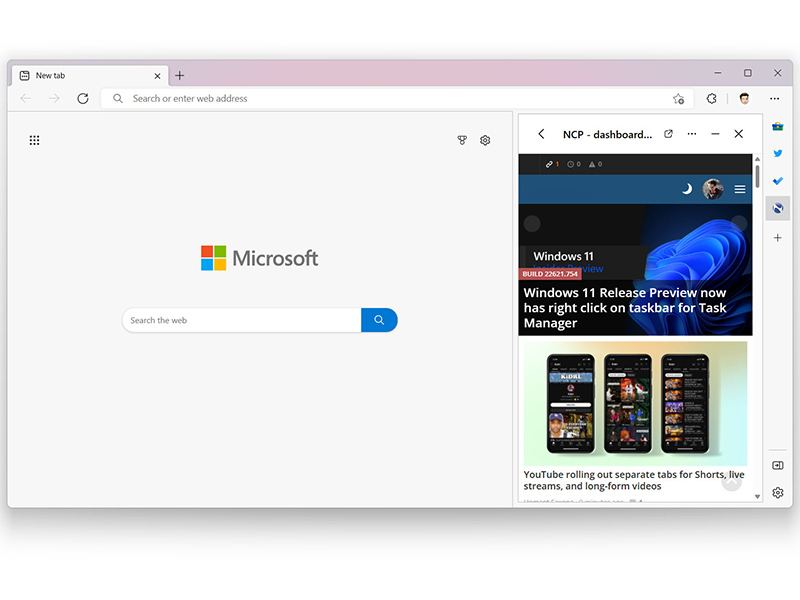The height and width of the screenshot is (600, 800).
Task: Open the browser profile avatar
Action: click(x=744, y=98)
